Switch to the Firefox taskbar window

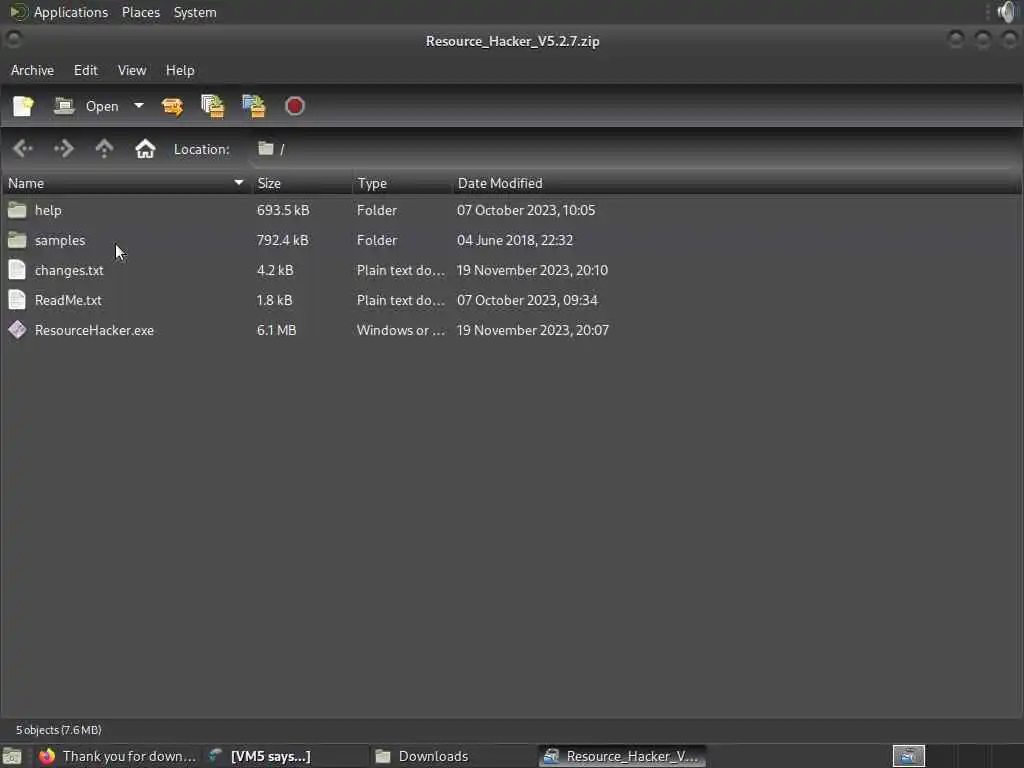[118, 756]
